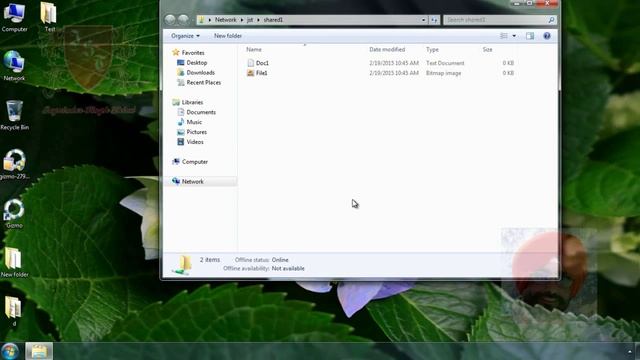Open the view options dropdown arrow
The width and height of the screenshot is (640, 360).
[514, 36]
